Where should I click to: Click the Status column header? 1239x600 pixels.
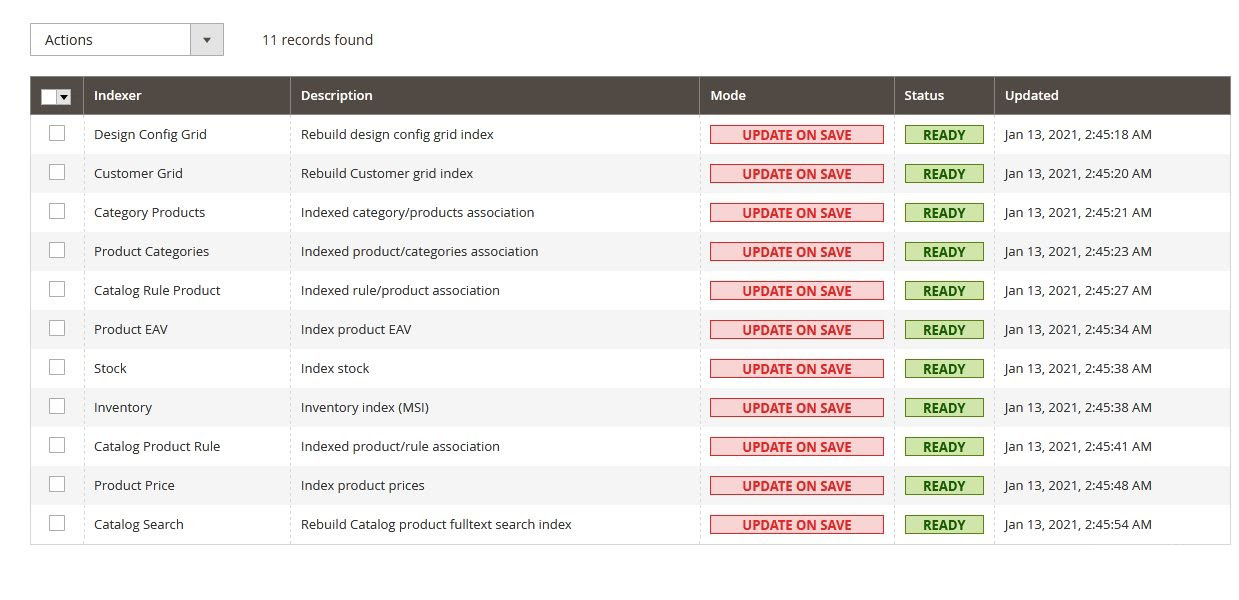(x=924, y=96)
